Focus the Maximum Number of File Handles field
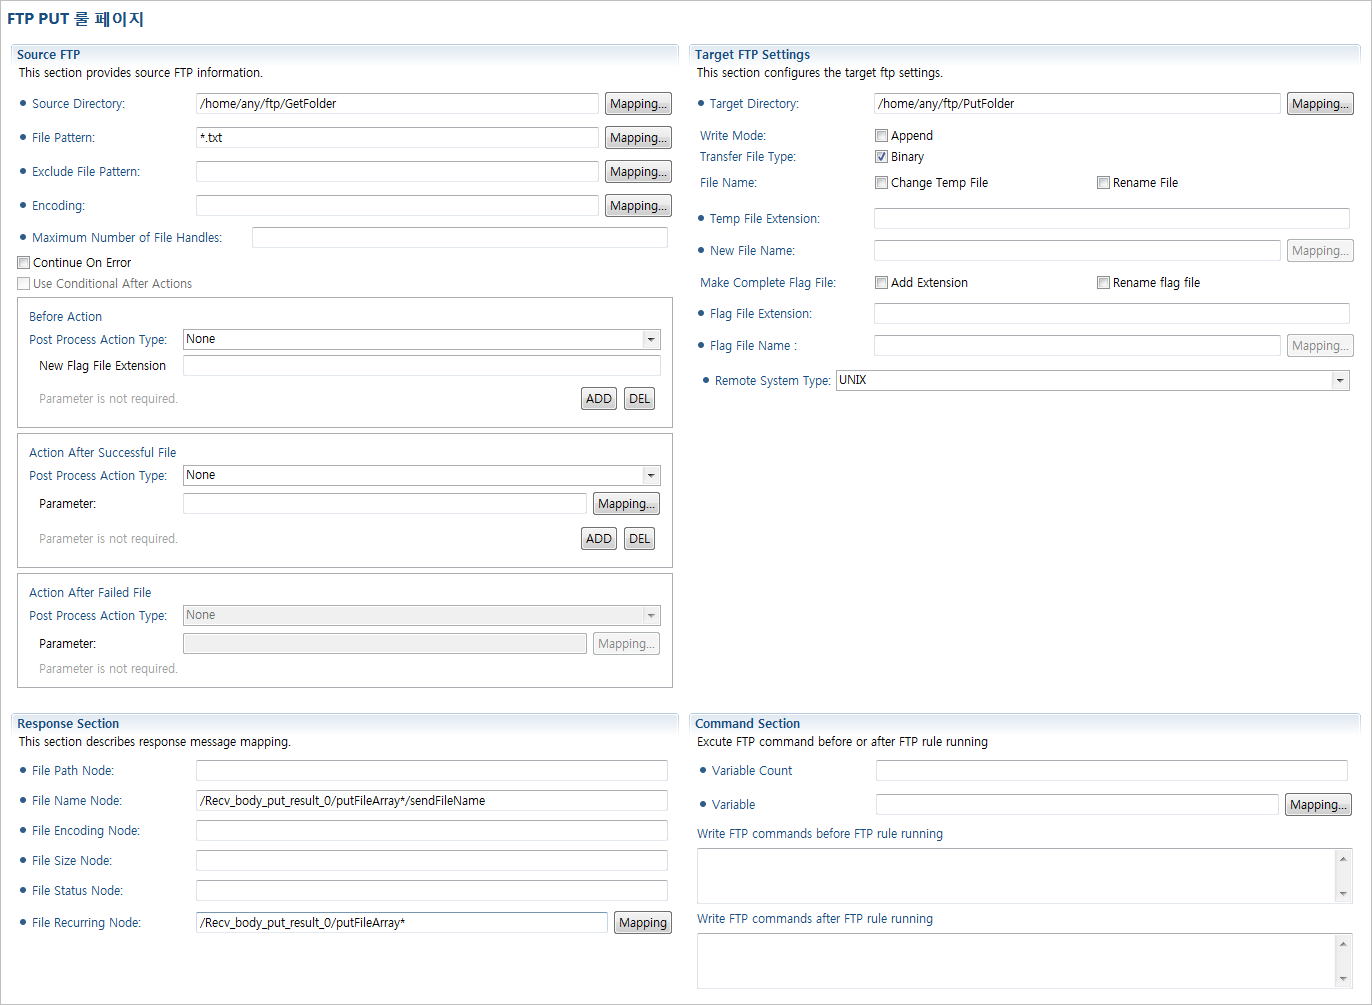1372x1005 pixels. (459, 238)
